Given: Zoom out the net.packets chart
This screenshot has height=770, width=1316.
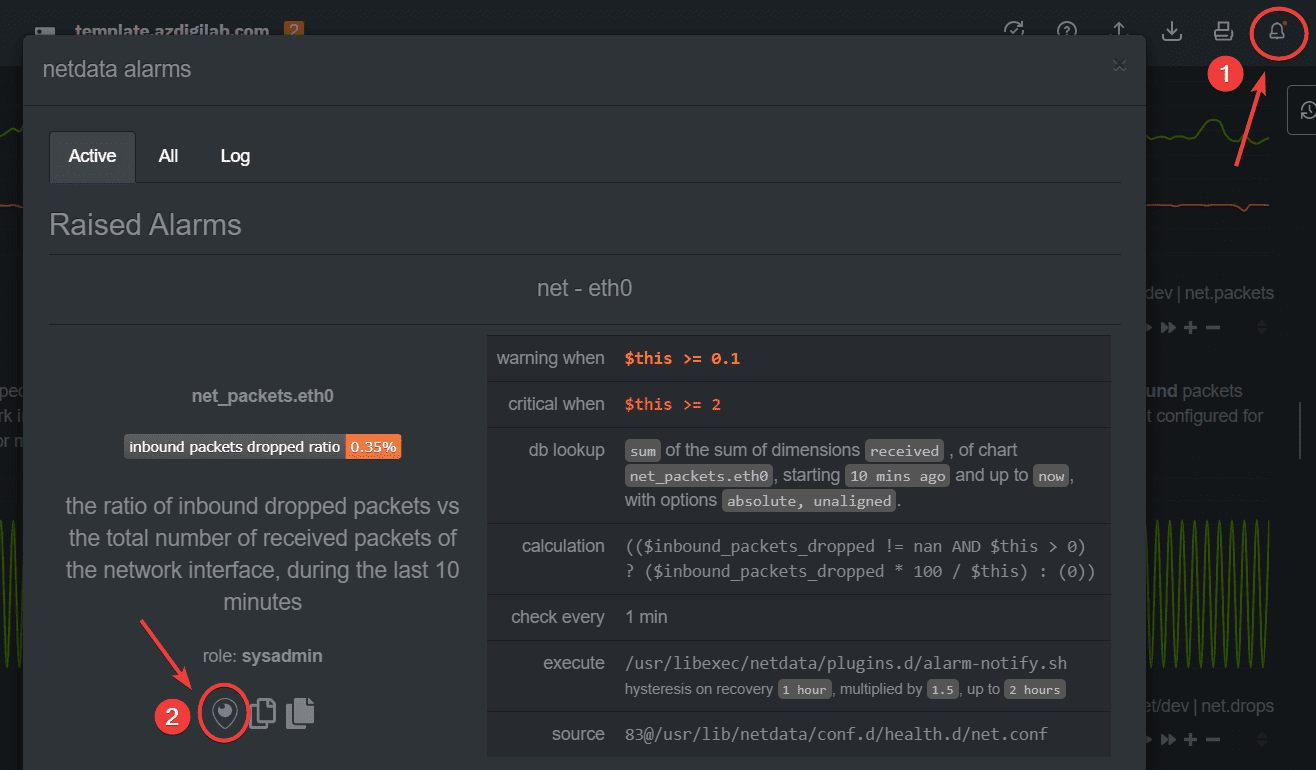Looking at the screenshot, I should pyautogui.click(x=1212, y=327).
